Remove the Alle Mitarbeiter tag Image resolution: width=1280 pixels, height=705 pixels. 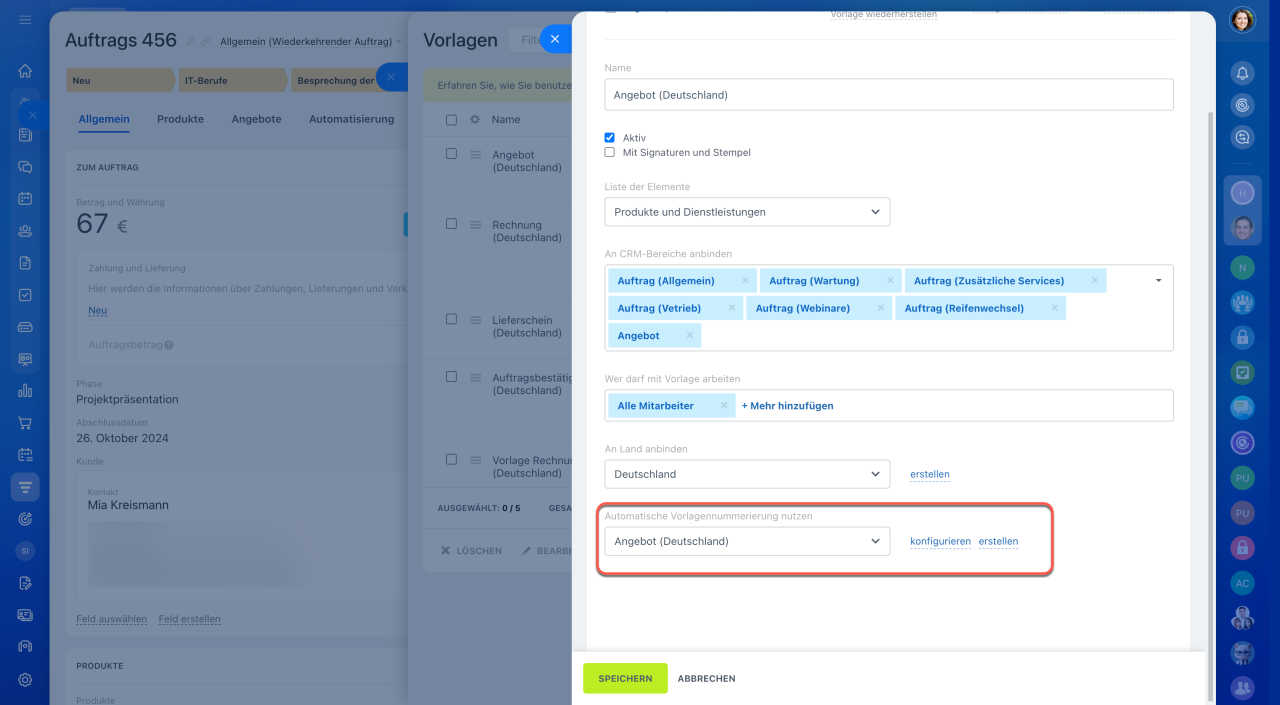coord(724,406)
